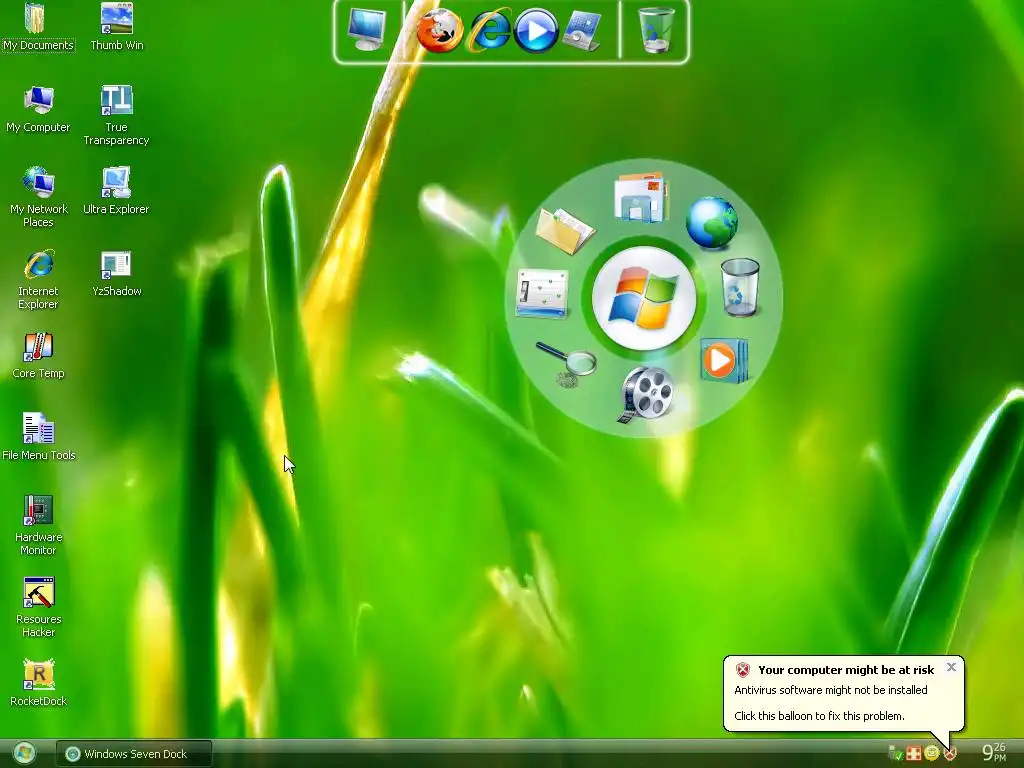This screenshot has height=768, width=1024.
Task: Click the red cross tray icon
Action: (x=914, y=754)
